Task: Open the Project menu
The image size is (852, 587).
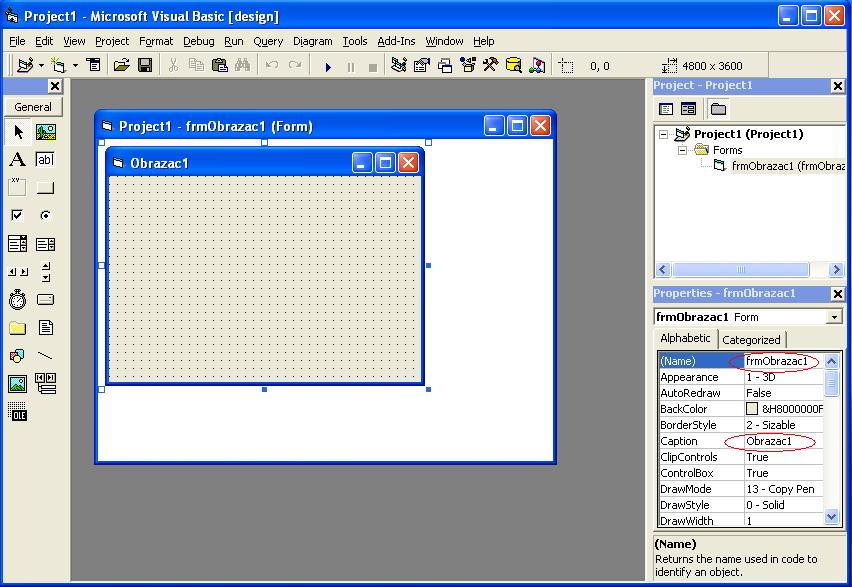Action: click(112, 41)
